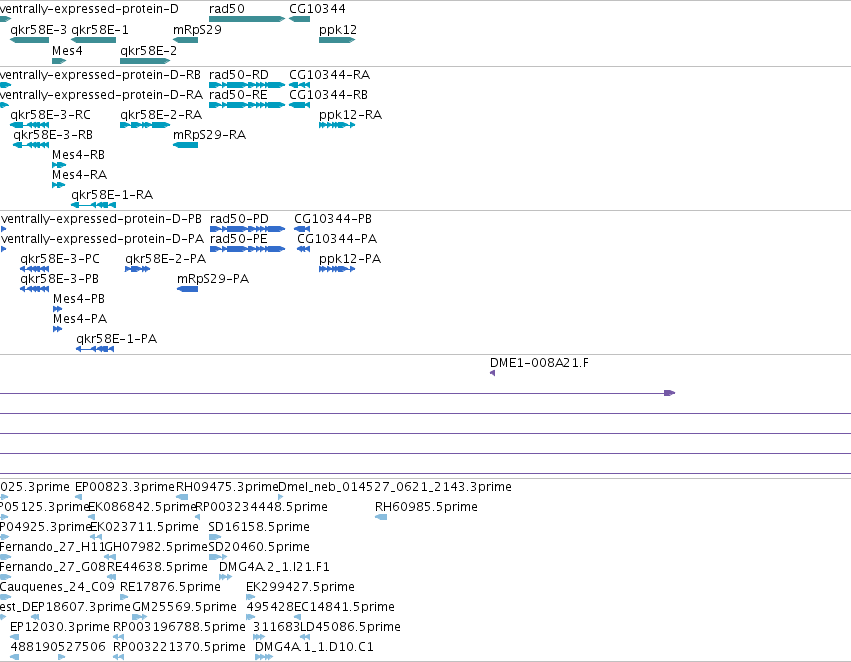Select qkr58E-3-PB protein
851x662 pixels.
pos(34,289)
